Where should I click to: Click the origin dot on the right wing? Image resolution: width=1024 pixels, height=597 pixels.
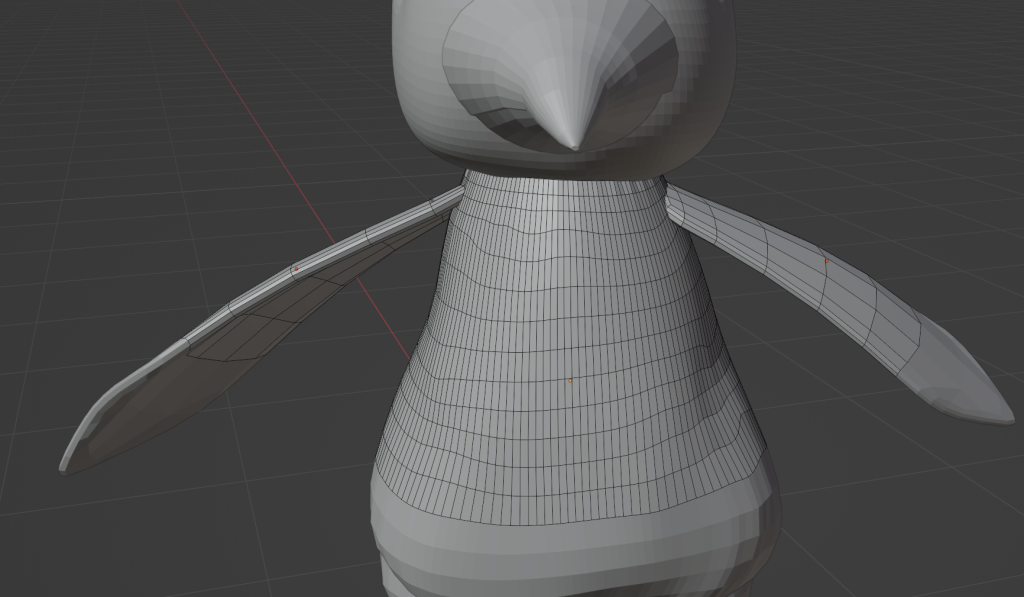[x=827, y=260]
